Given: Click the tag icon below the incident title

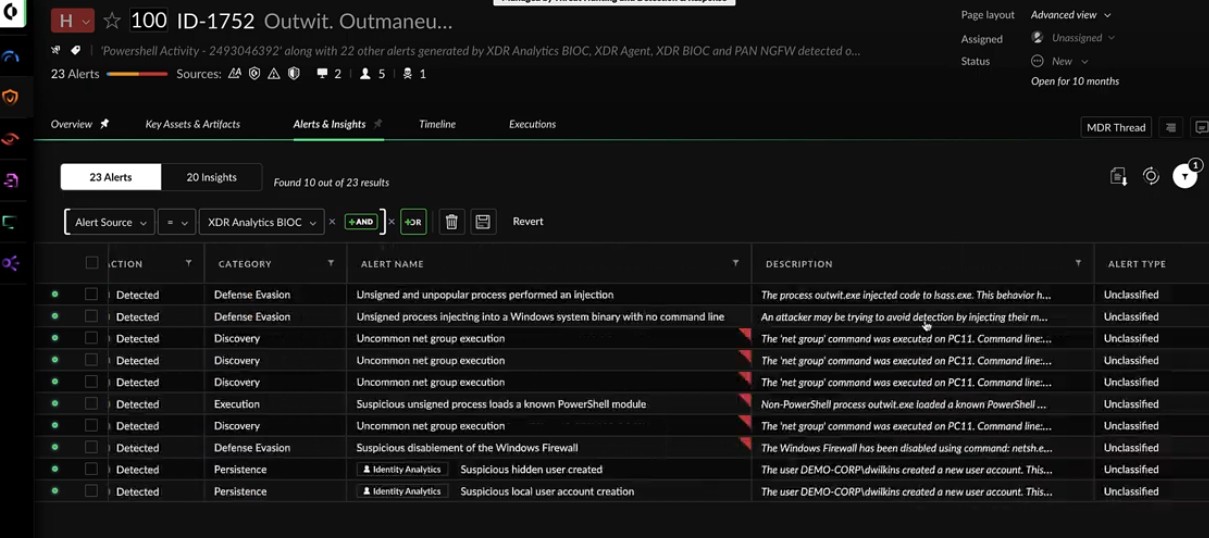Looking at the screenshot, I should tap(76, 50).
